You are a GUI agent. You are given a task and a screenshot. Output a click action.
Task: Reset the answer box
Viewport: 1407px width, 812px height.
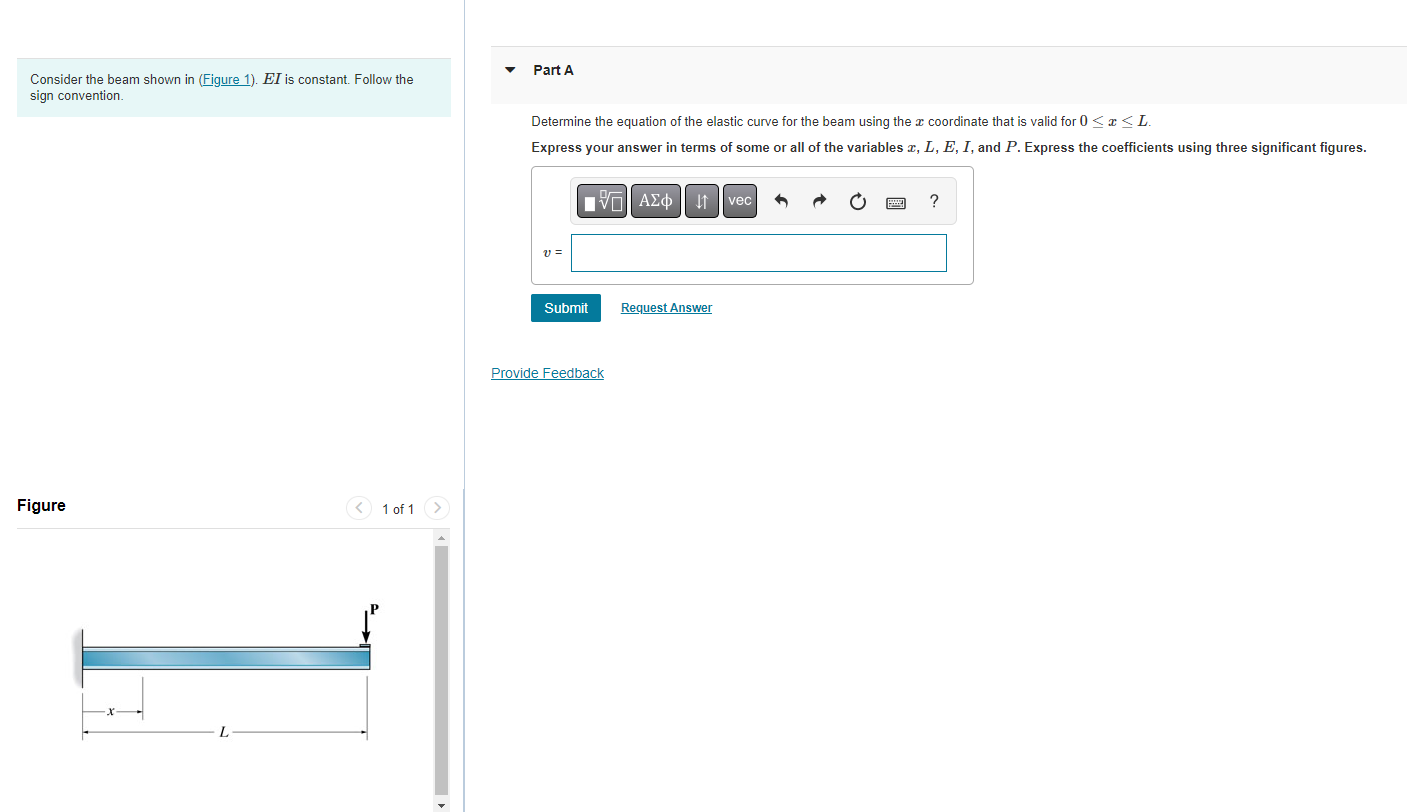click(x=857, y=202)
